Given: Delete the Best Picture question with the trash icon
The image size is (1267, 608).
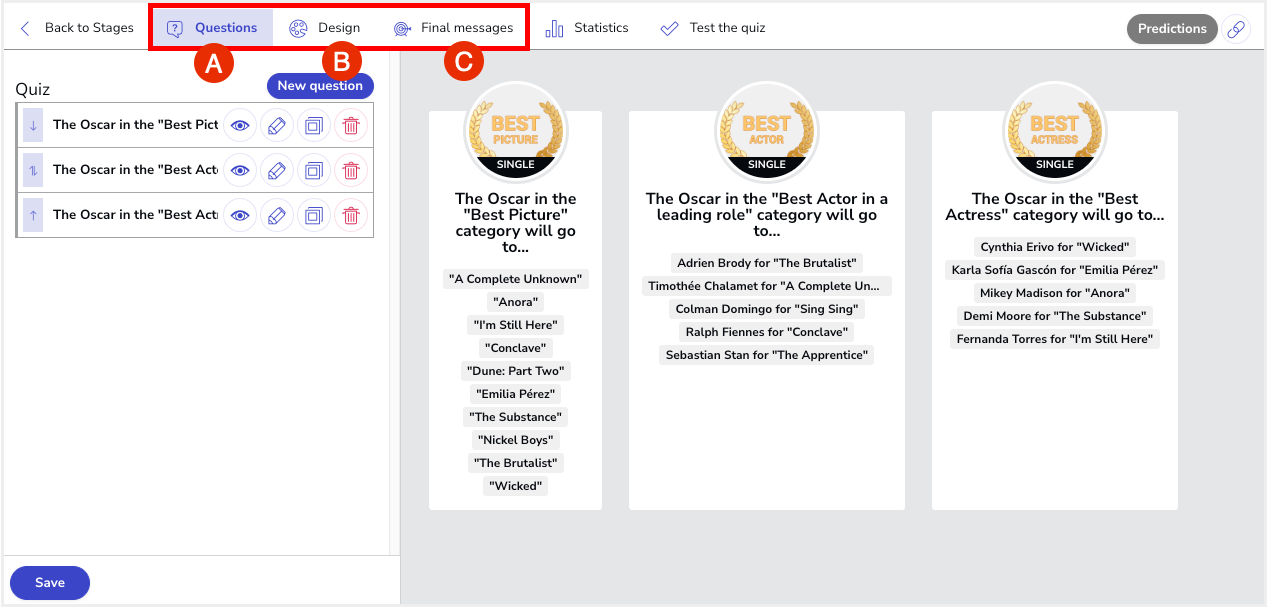Looking at the screenshot, I should pyautogui.click(x=351, y=125).
